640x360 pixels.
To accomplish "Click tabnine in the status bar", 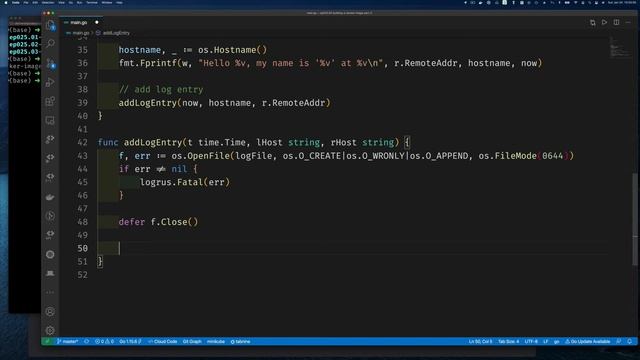I will click(240, 342).
